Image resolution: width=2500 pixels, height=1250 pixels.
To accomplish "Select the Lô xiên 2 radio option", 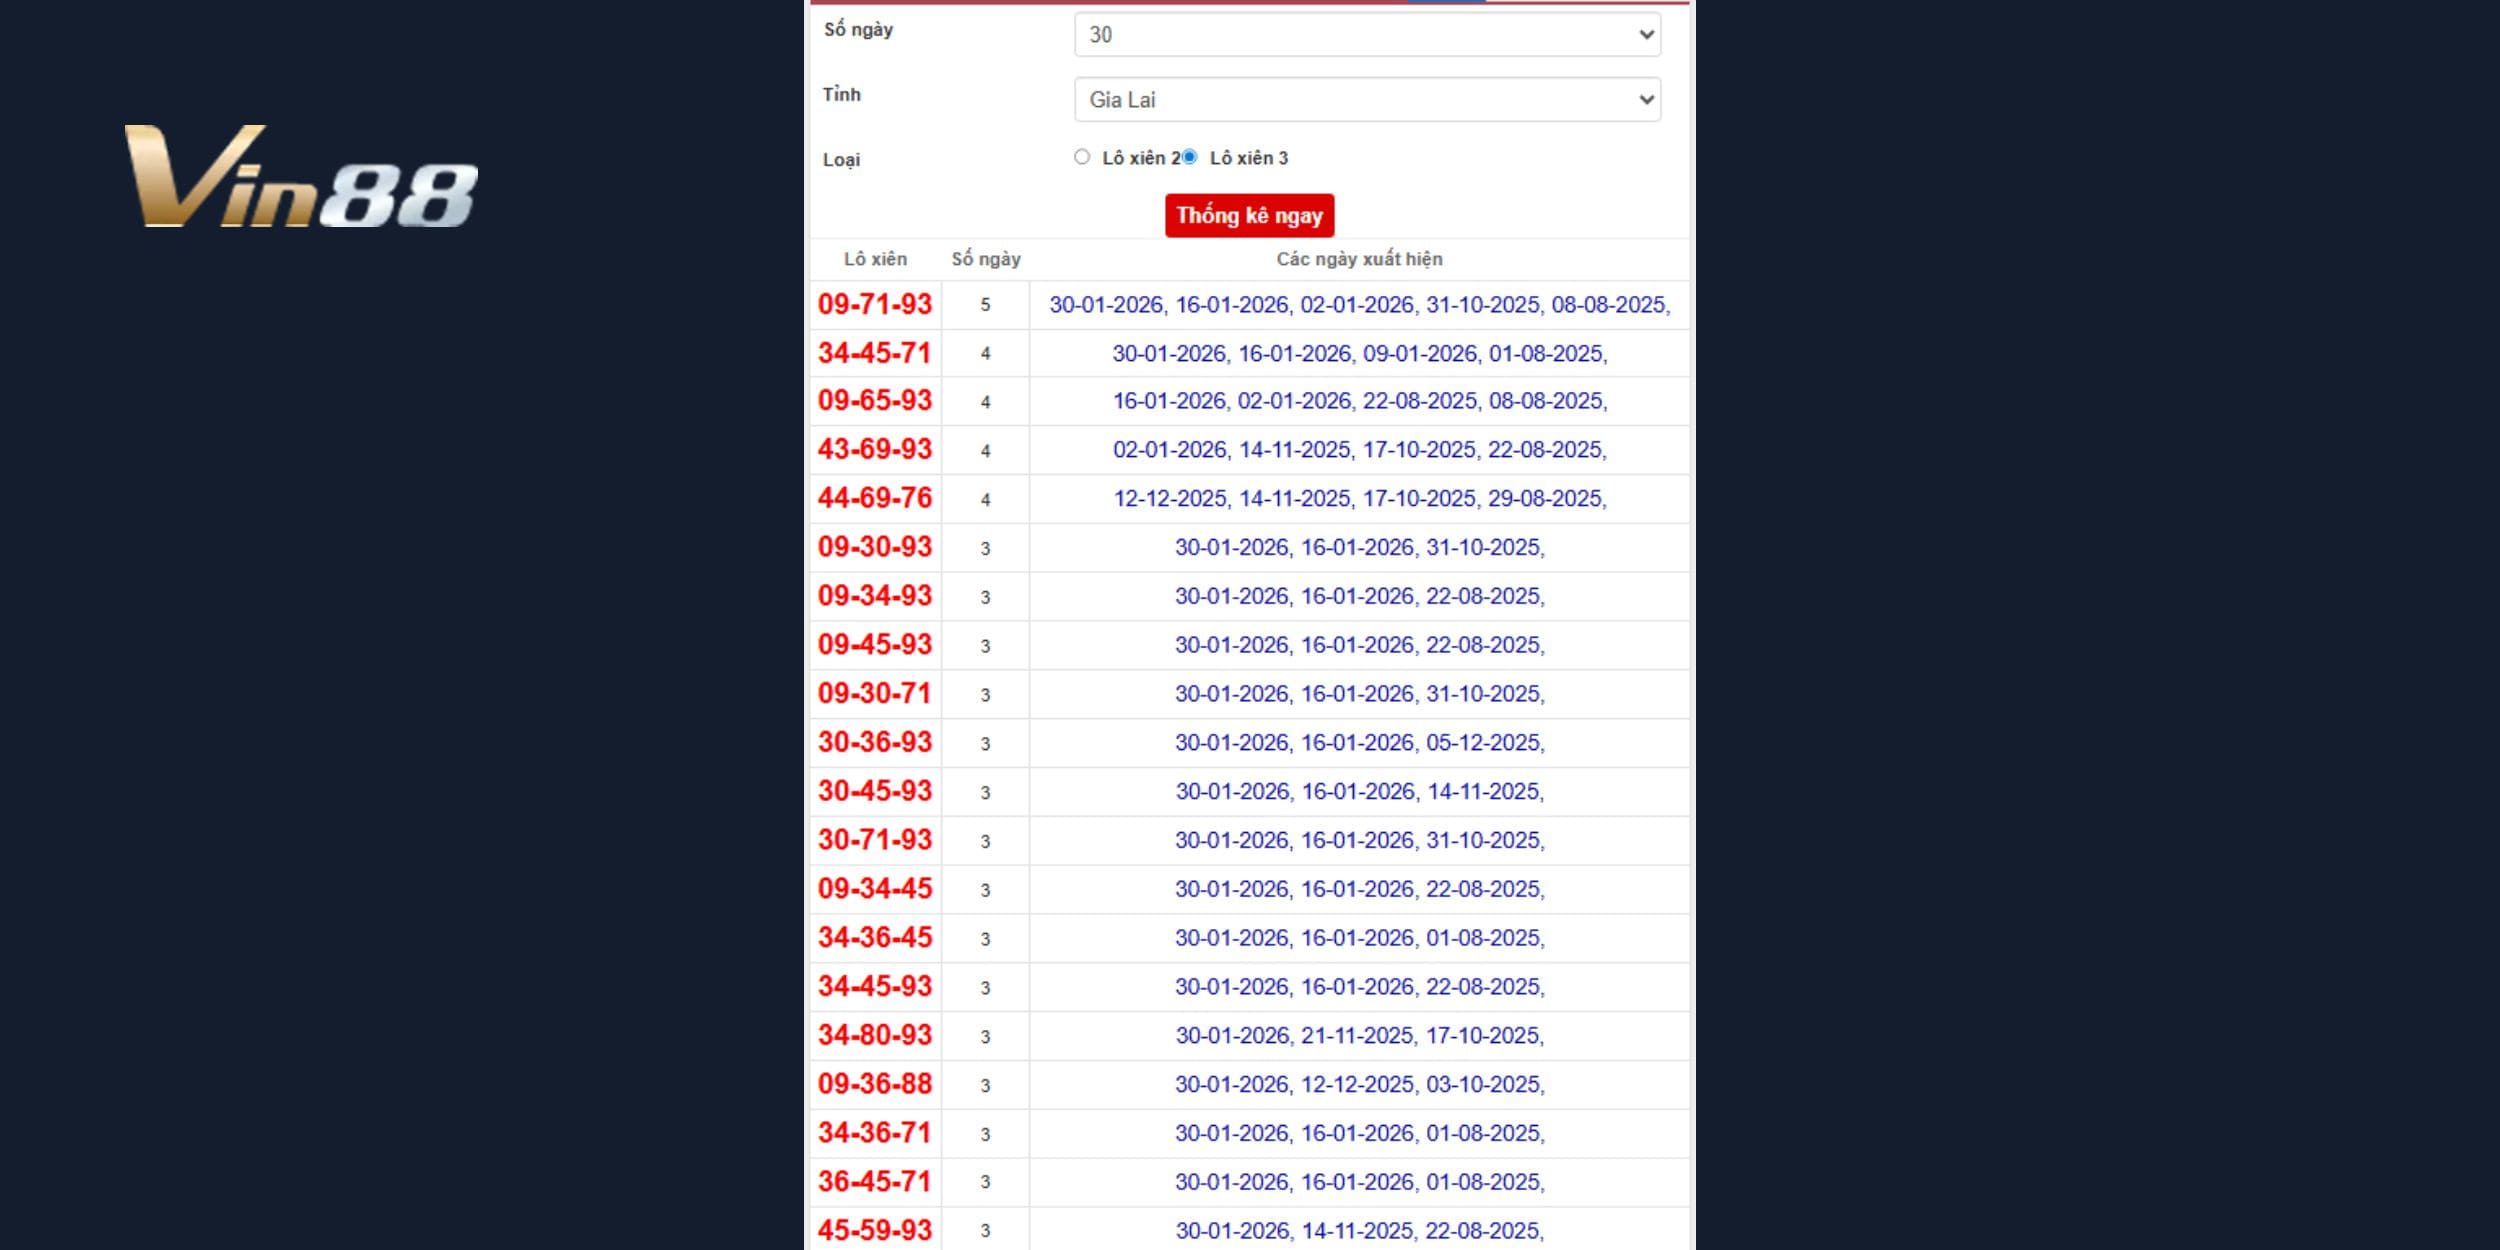I will tap(1081, 157).
